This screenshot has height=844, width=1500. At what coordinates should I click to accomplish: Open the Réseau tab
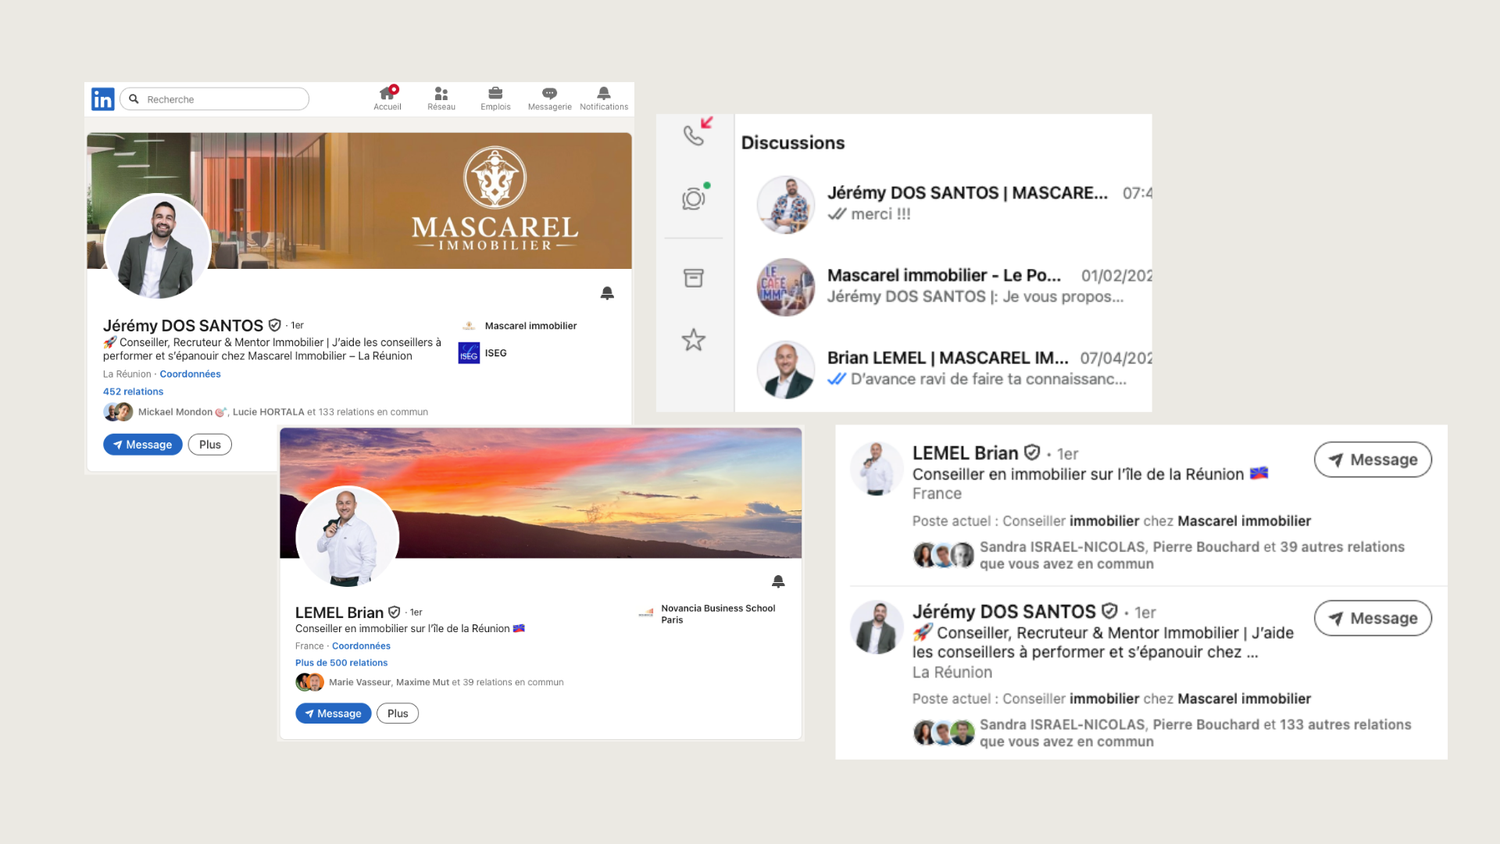click(441, 98)
